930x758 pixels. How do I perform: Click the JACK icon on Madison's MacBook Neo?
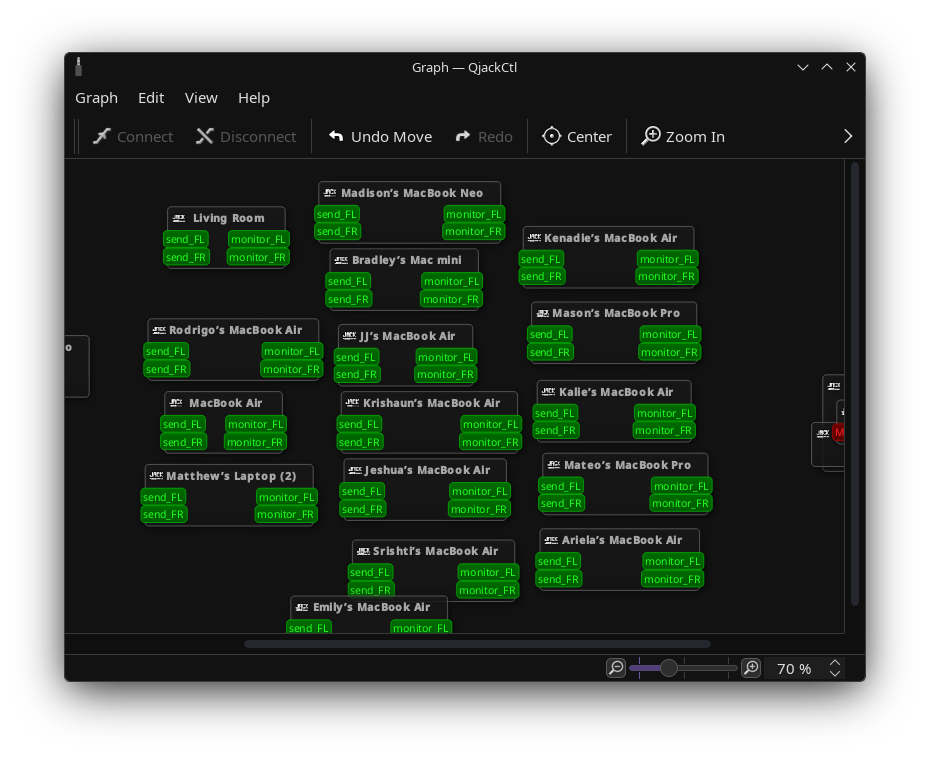(x=330, y=193)
